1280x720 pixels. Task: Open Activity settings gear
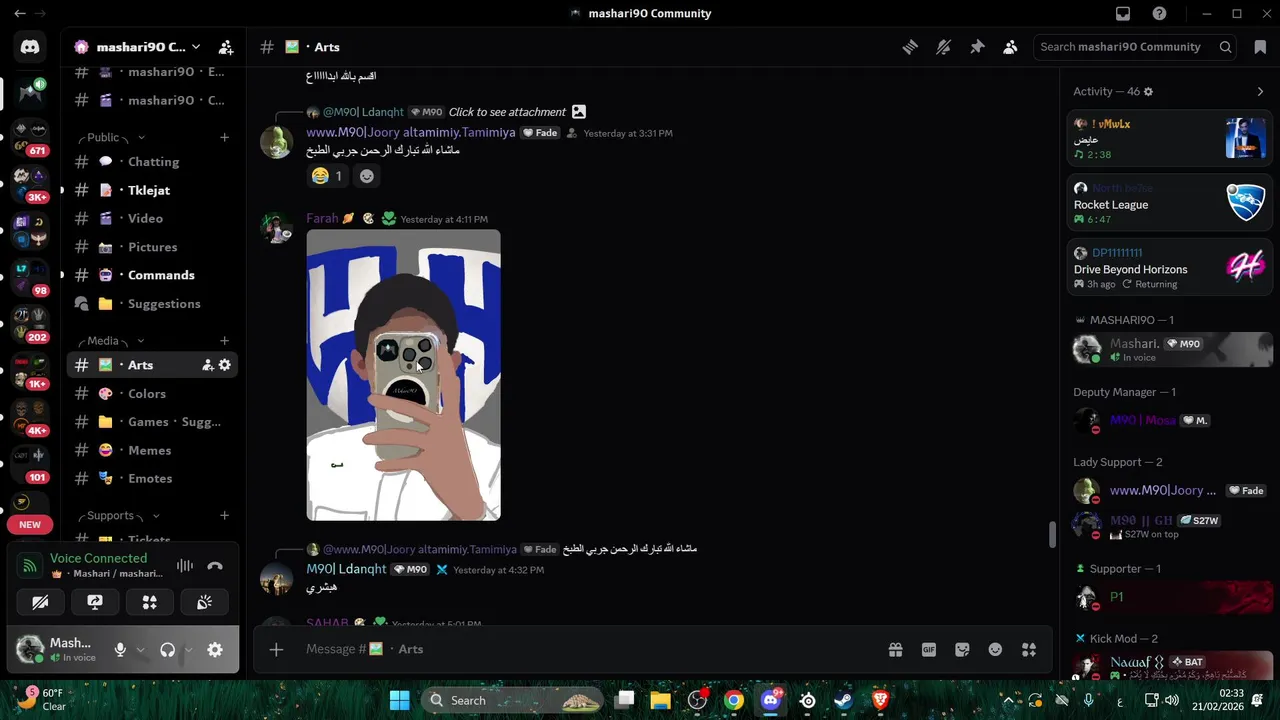click(x=1148, y=91)
